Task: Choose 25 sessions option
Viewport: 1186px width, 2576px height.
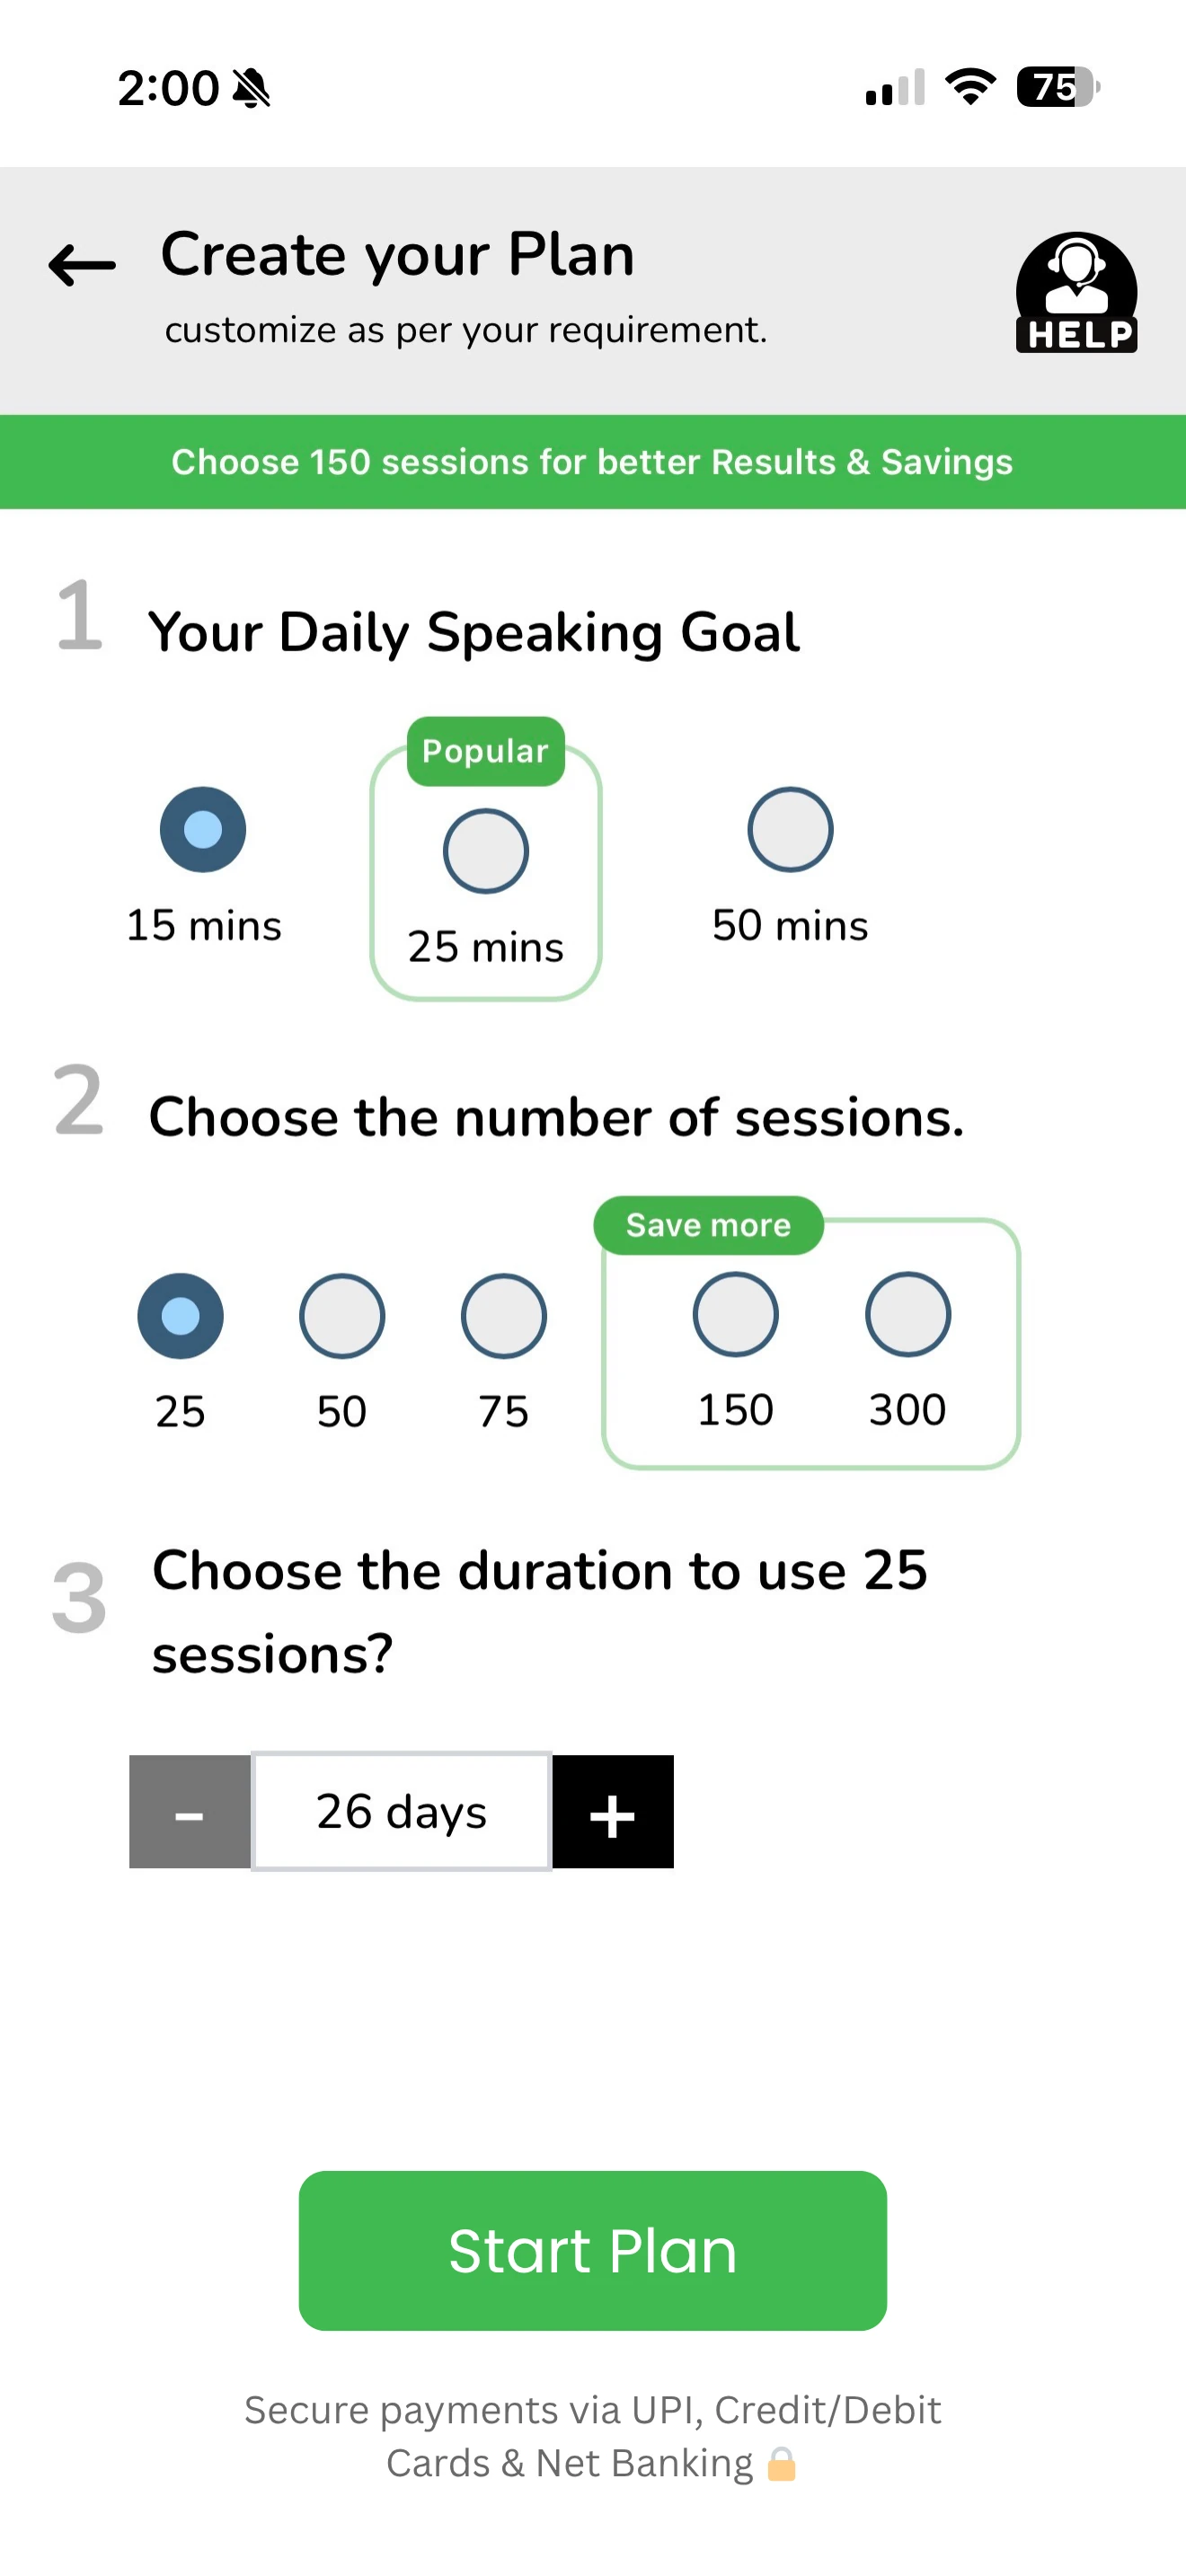Action: (180, 1316)
